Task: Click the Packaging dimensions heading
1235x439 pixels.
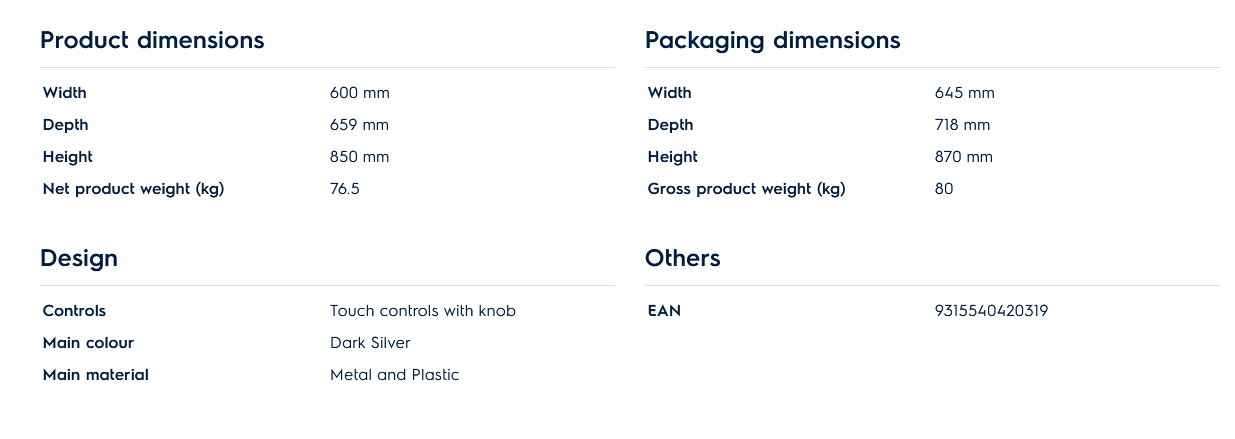Action: [x=772, y=40]
